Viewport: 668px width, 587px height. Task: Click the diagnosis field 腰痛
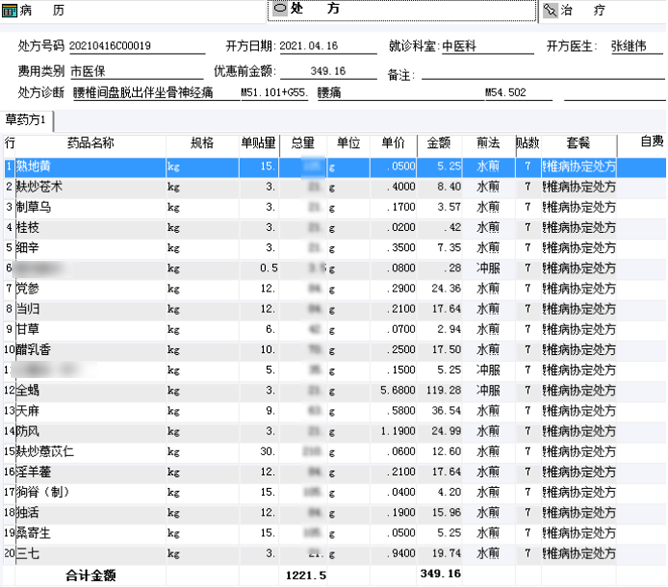pos(400,92)
